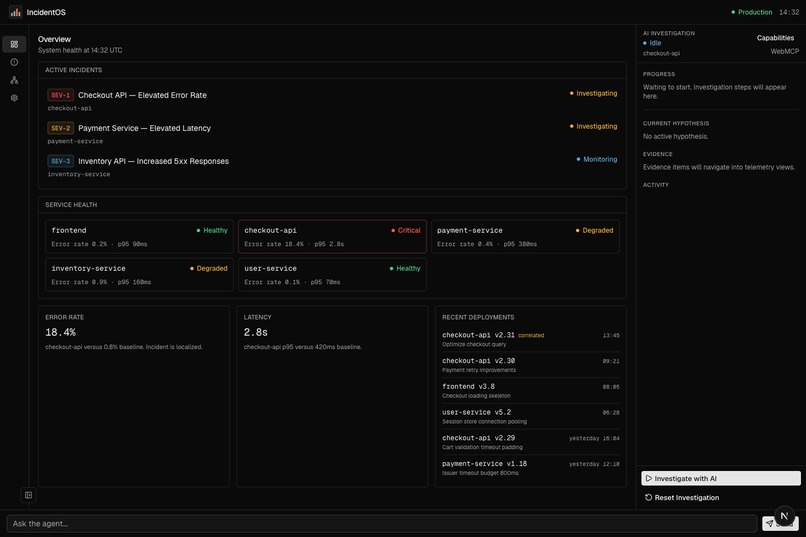The image size is (806, 537).
Task: Click checkout-api under AI Investigation
Action: pyautogui.click(x=661, y=53)
